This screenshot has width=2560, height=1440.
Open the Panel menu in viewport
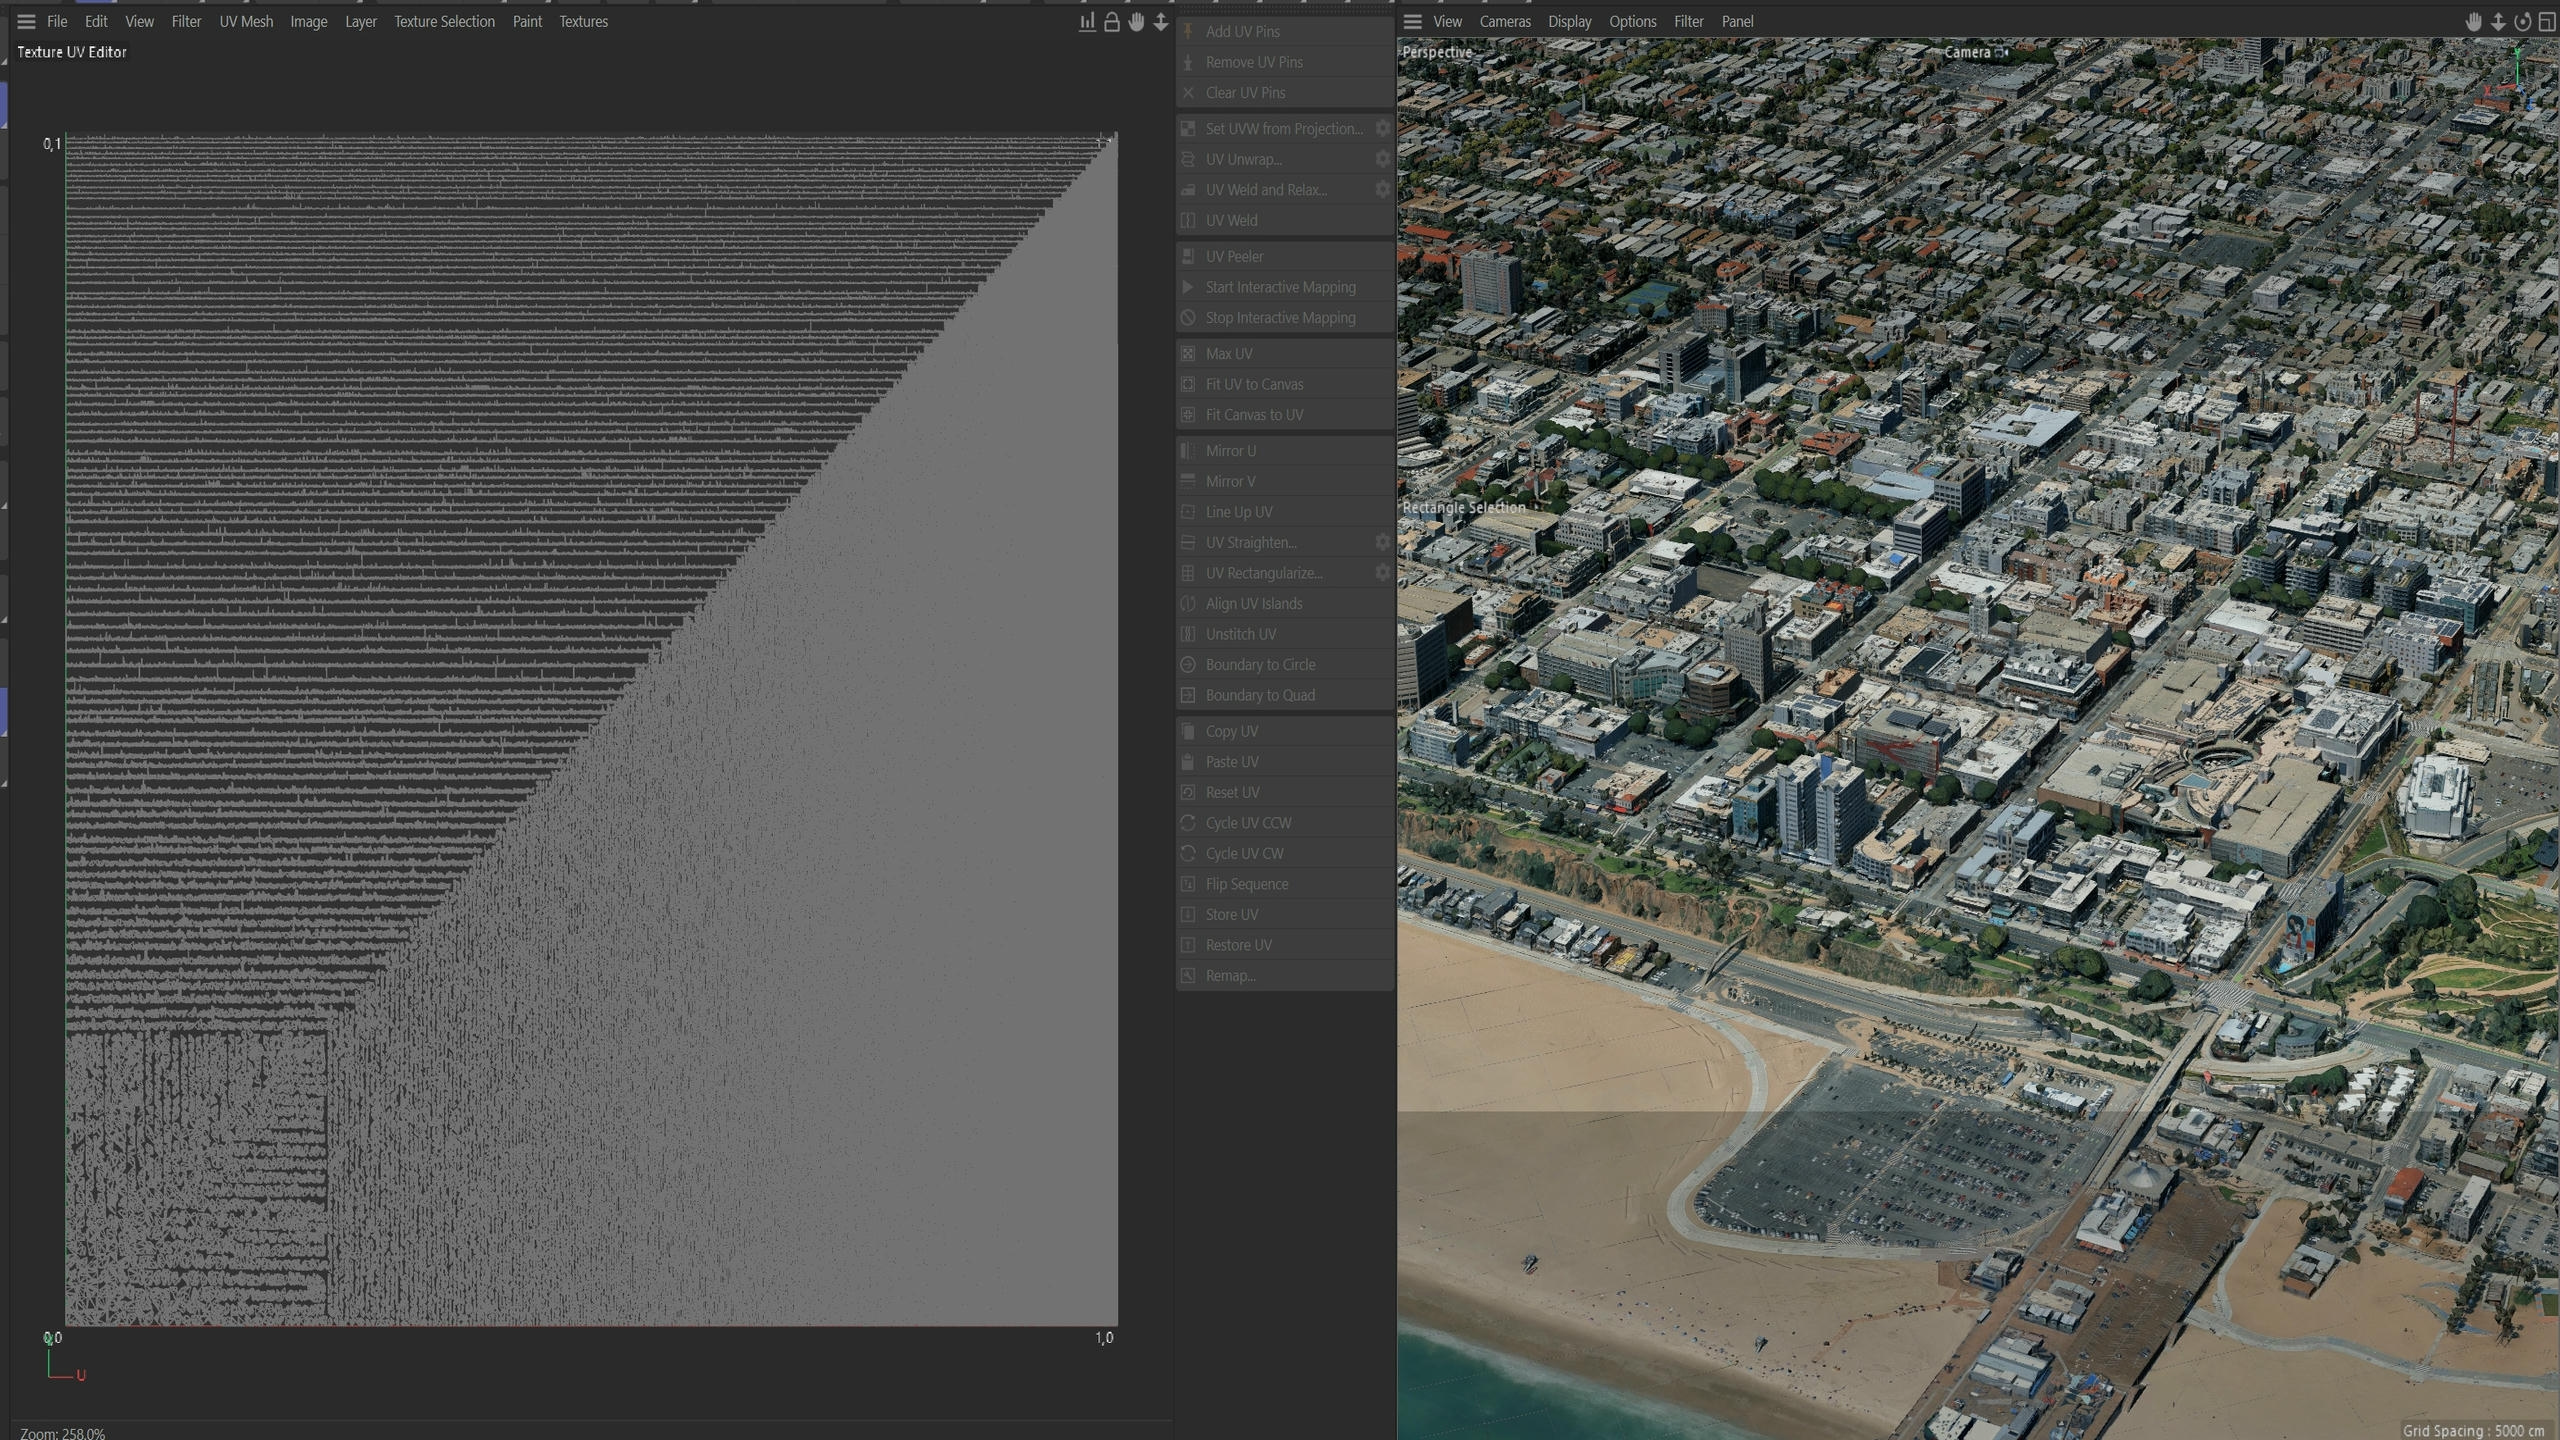click(x=1737, y=21)
